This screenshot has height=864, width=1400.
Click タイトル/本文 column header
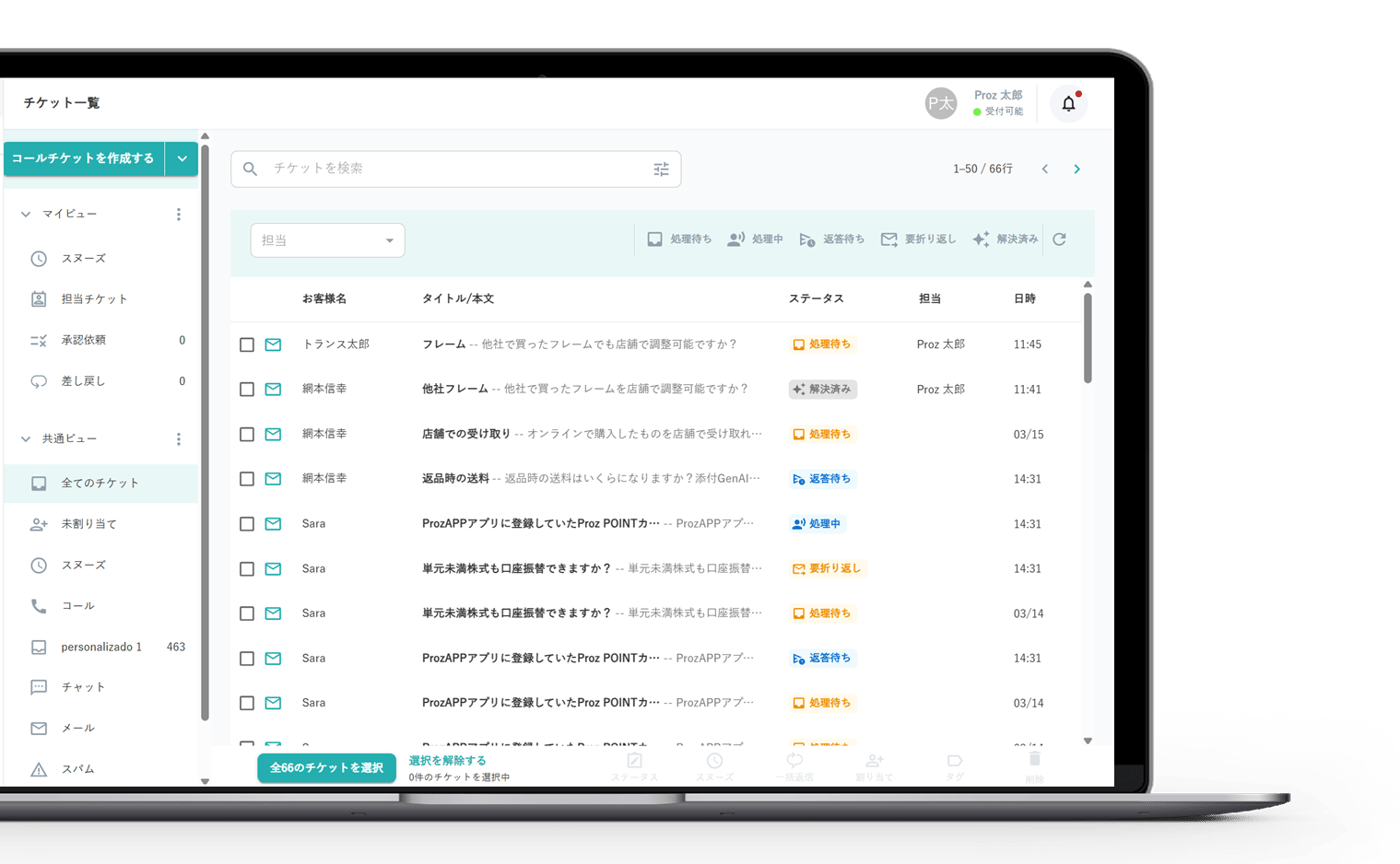pyautogui.click(x=458, y=299)
